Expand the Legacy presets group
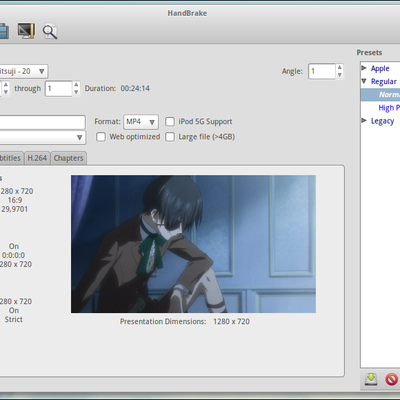 [x=364, y=120]
